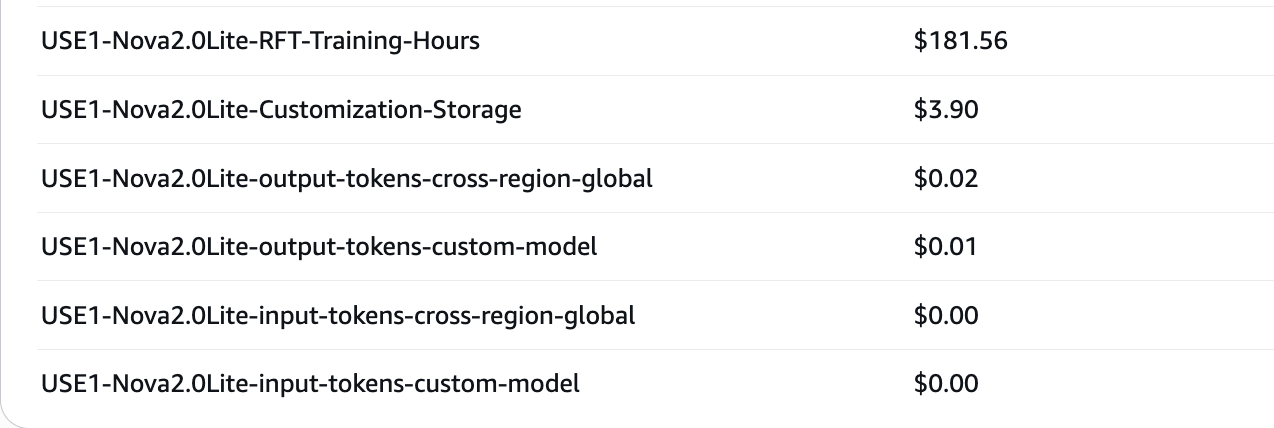Select the $0.00 amount for input-tokens-cross-region-global
This screenshot has width=1274, height=428.
pos(946,316)
